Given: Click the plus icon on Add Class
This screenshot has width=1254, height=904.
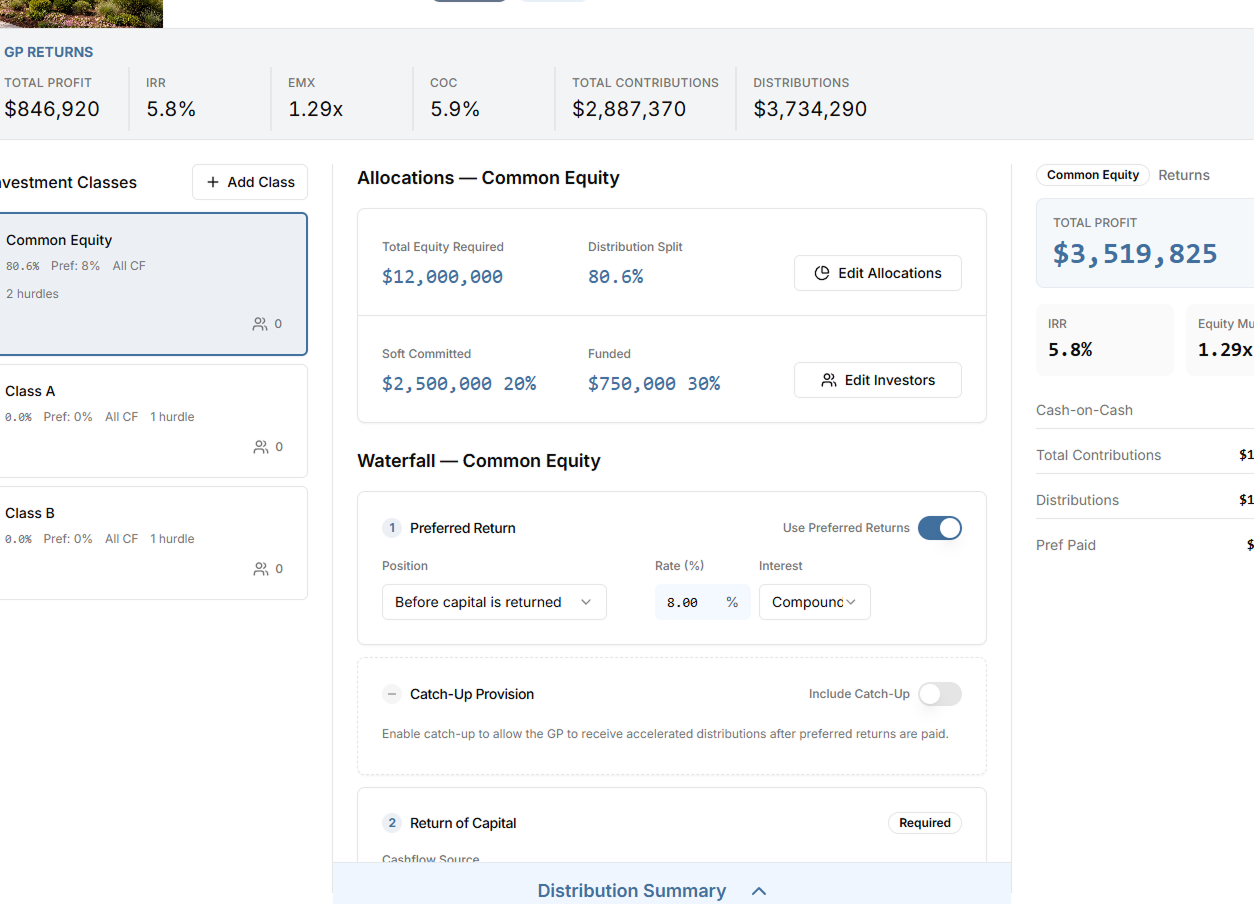Looking at the screenshot, I should 213,182.
